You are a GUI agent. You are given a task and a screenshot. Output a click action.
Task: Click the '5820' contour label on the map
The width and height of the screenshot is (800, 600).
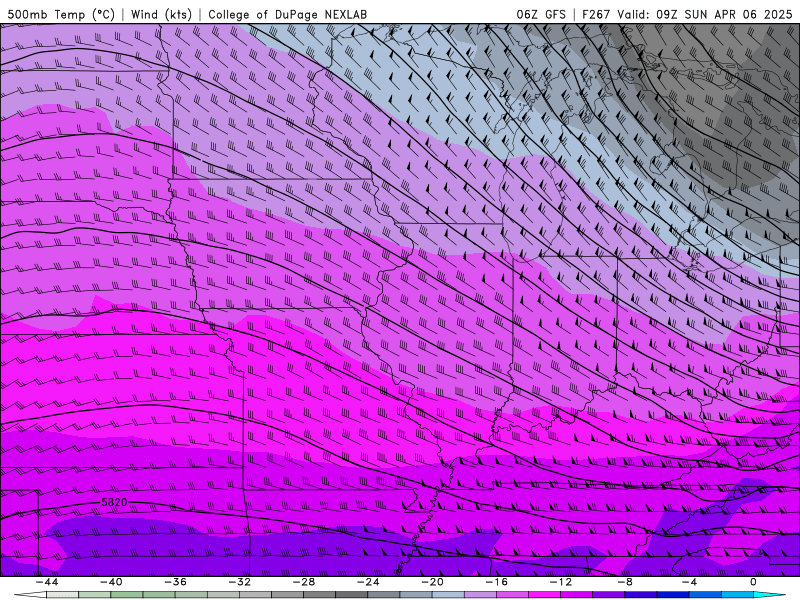coord(114,503)
